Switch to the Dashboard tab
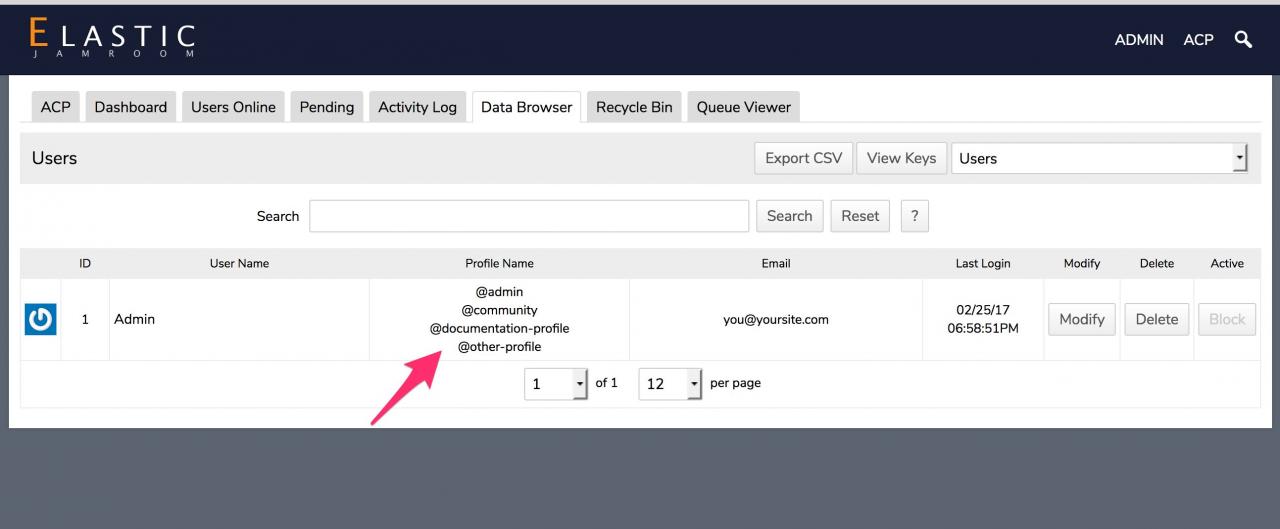The image size is (1280, 529). pyautogui.click(x=131, y=107)
